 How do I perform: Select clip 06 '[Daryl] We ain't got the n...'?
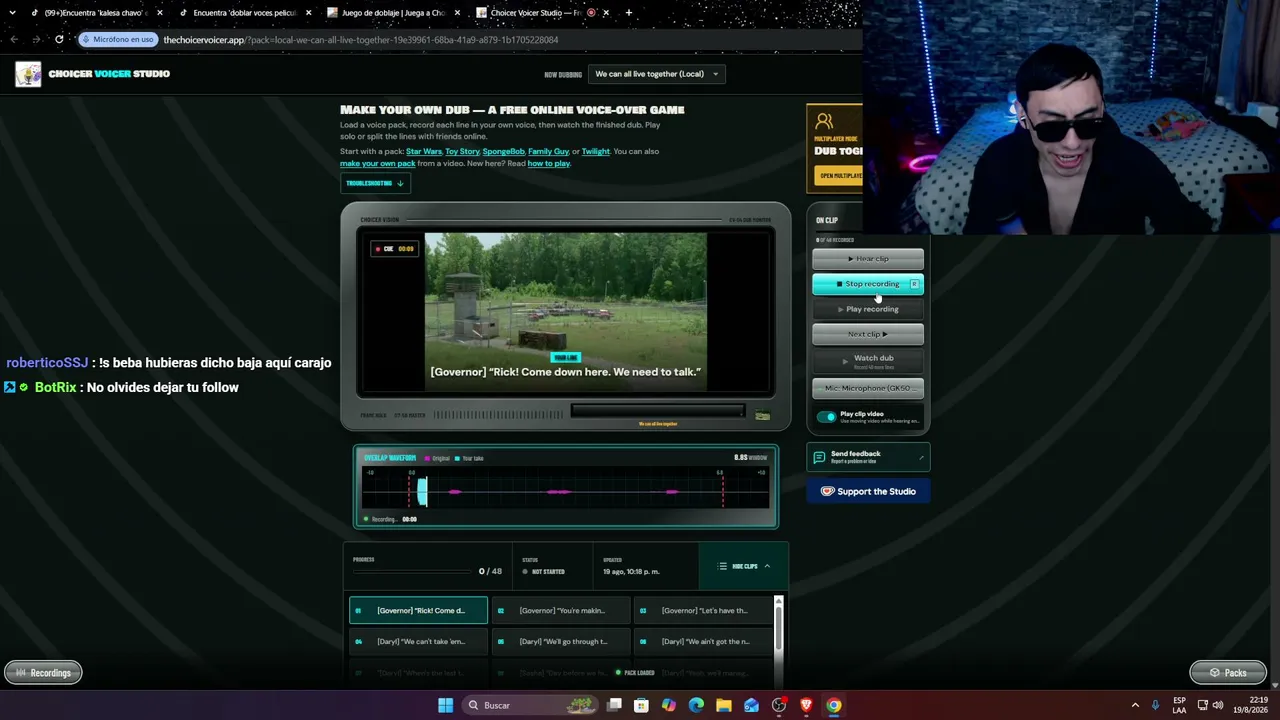coord(704,642)
